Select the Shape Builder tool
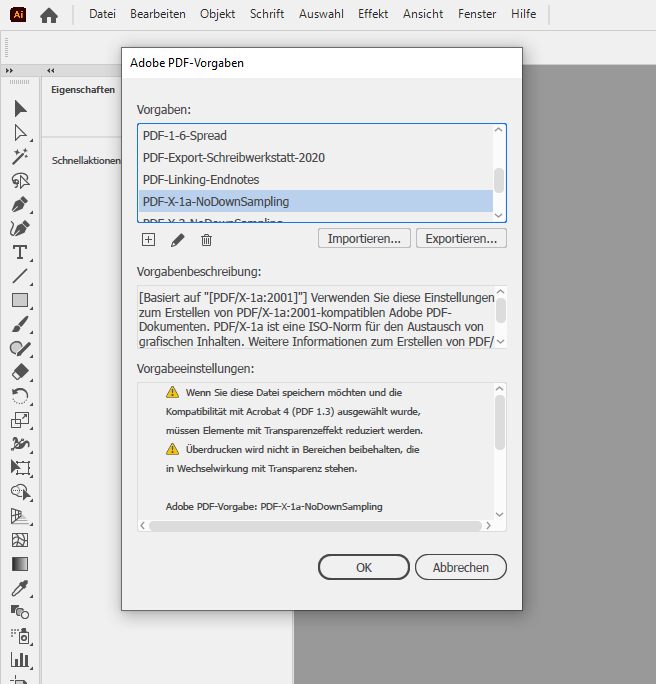This screenshot has width=656, height=684. click(x=20, y=492)
